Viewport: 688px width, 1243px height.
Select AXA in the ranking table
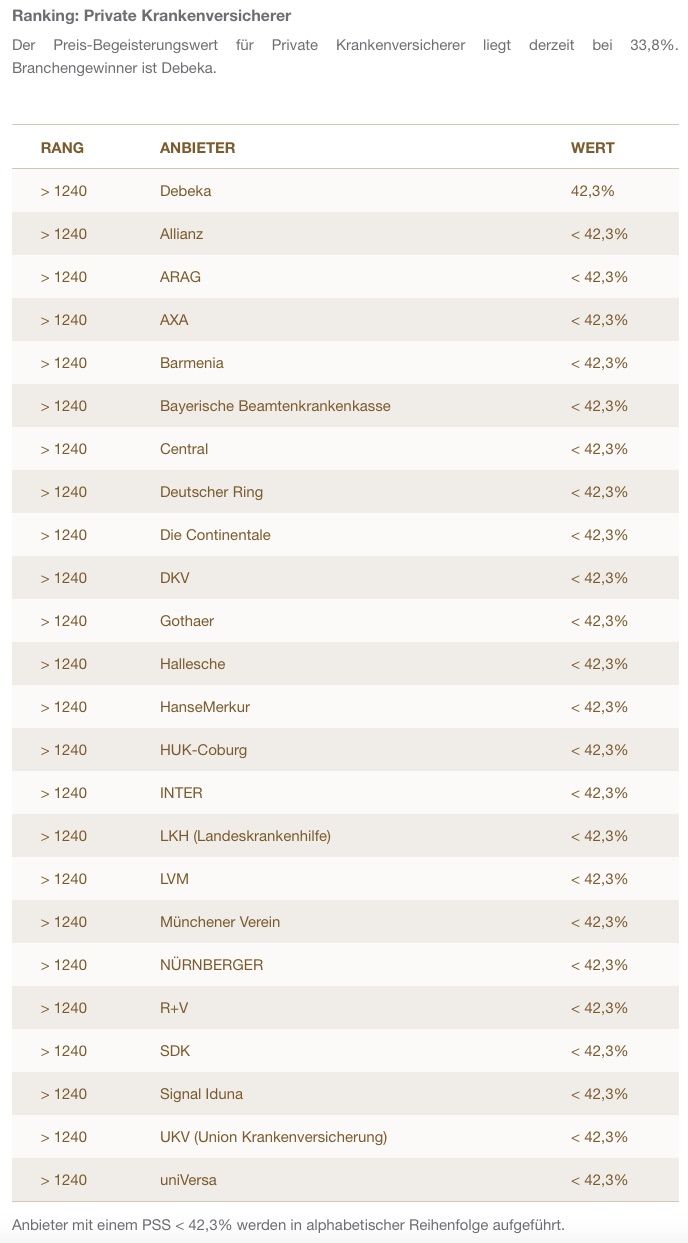[x=174, y=320]
